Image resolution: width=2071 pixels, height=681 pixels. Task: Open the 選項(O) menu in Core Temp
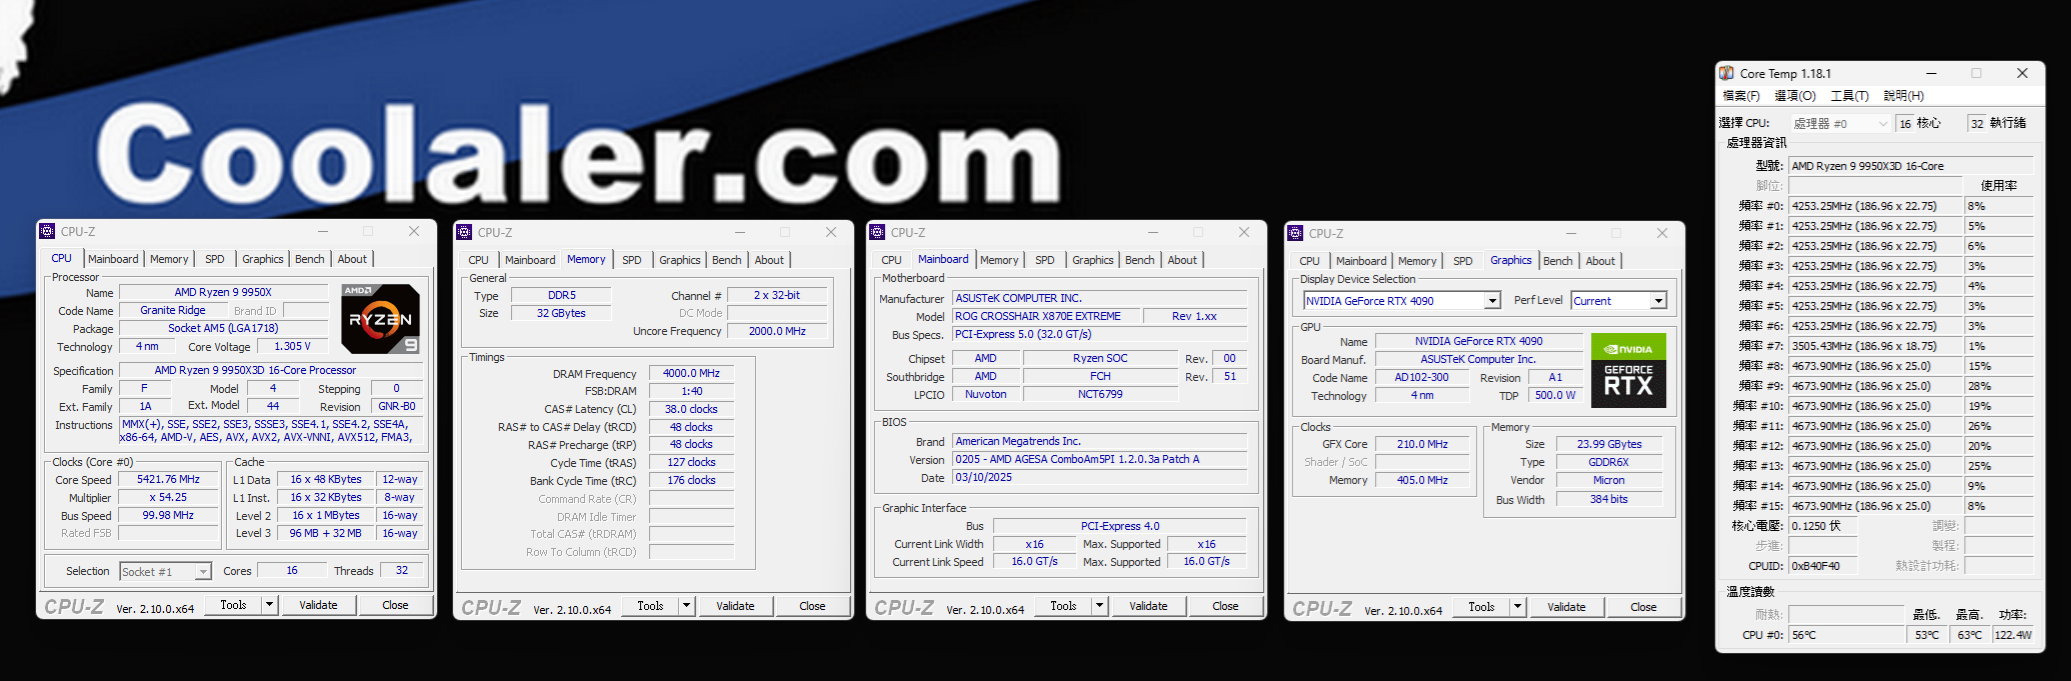pyautogui.click(x=1795, y=96)
